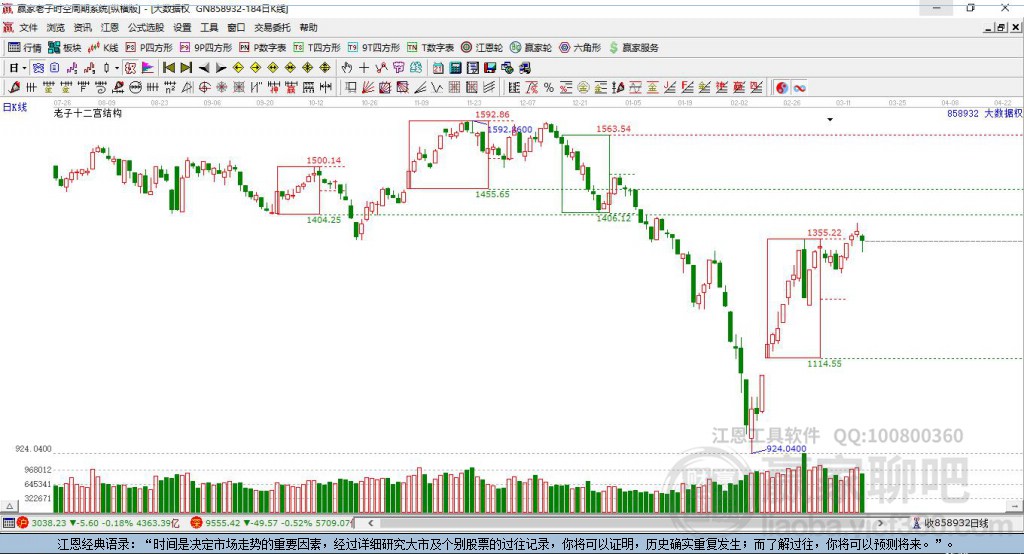Image resolution: width=1024 pixels, height=554 pixels.
Task: Open the 9P四方形 tool
Action: [x=206, y=48]
